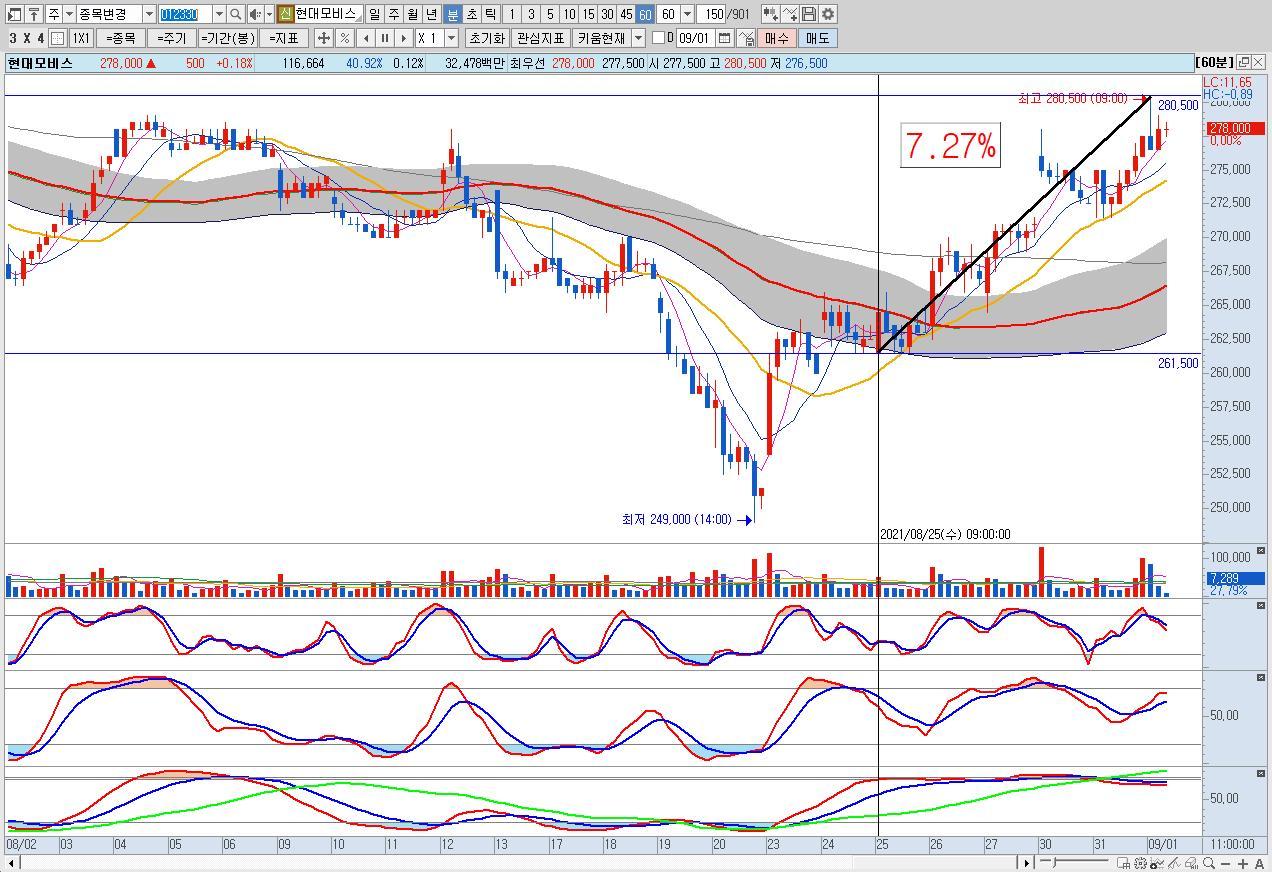
Task: Select 일 daily chart period
Action: [373, 14]
